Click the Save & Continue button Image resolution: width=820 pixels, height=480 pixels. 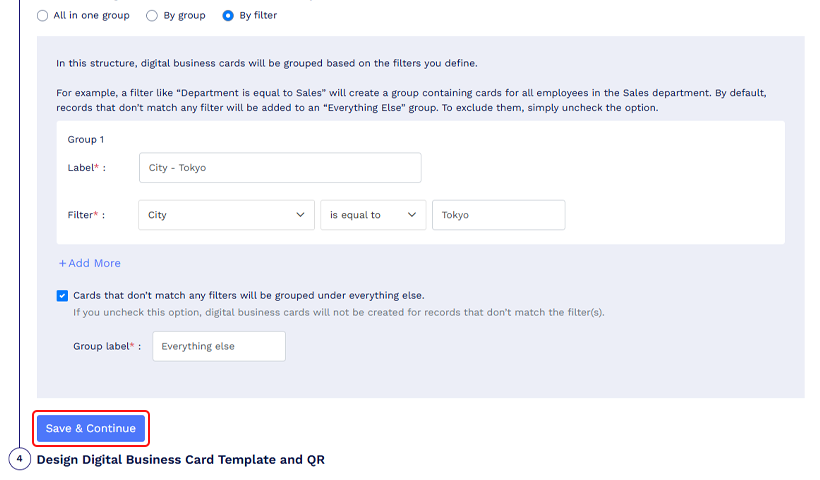click(91, 428)
